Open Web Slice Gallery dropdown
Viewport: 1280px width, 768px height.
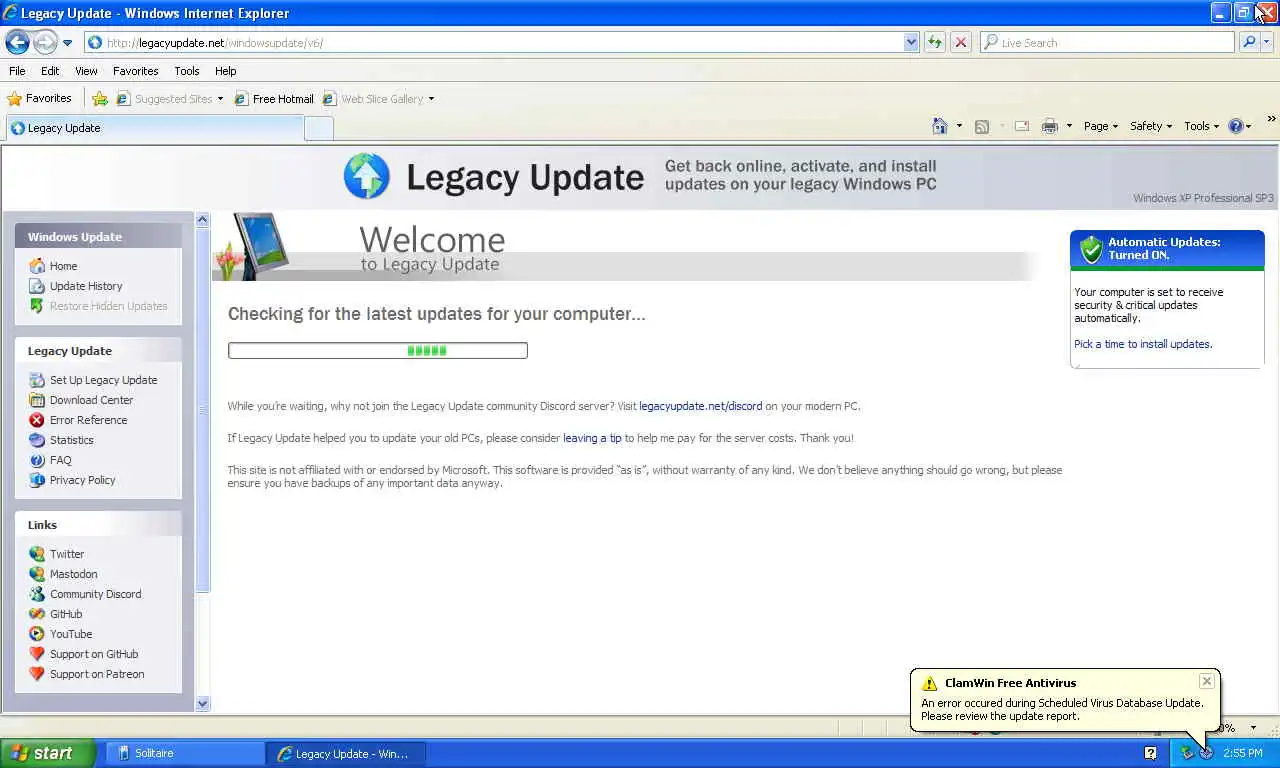378,99
